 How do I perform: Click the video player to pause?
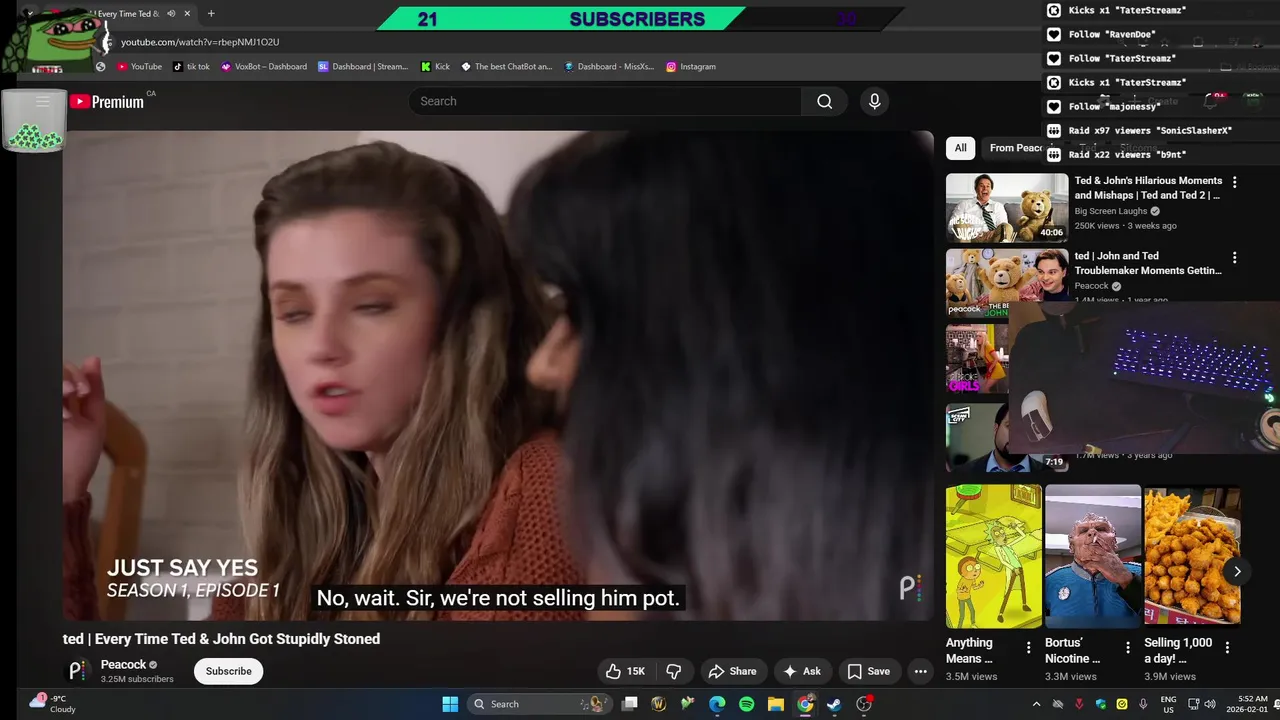point(498,375)
